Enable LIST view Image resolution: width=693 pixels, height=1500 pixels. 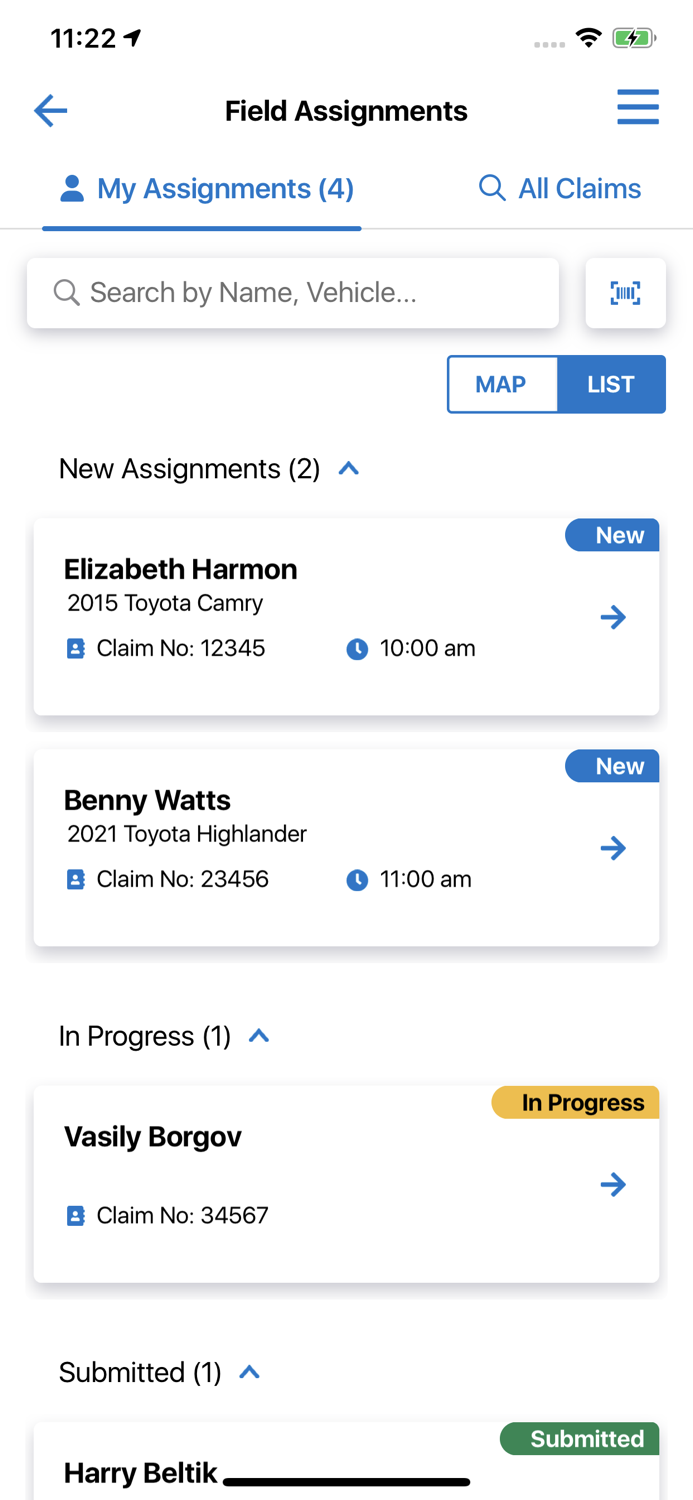611,384
